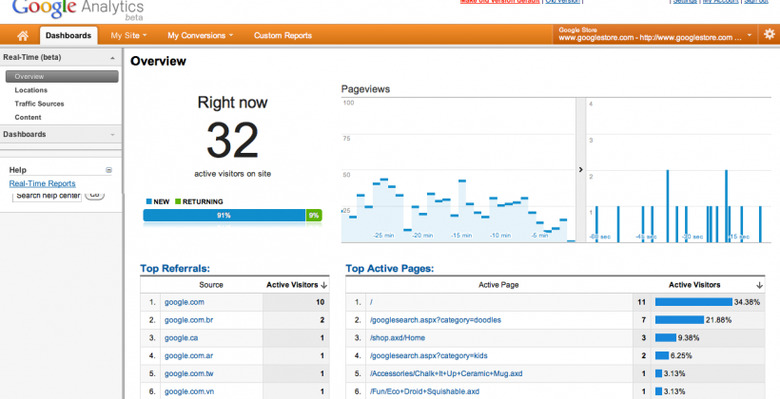Open the My Site dropdown menu

pyautogui.click(x=129, y=35)
